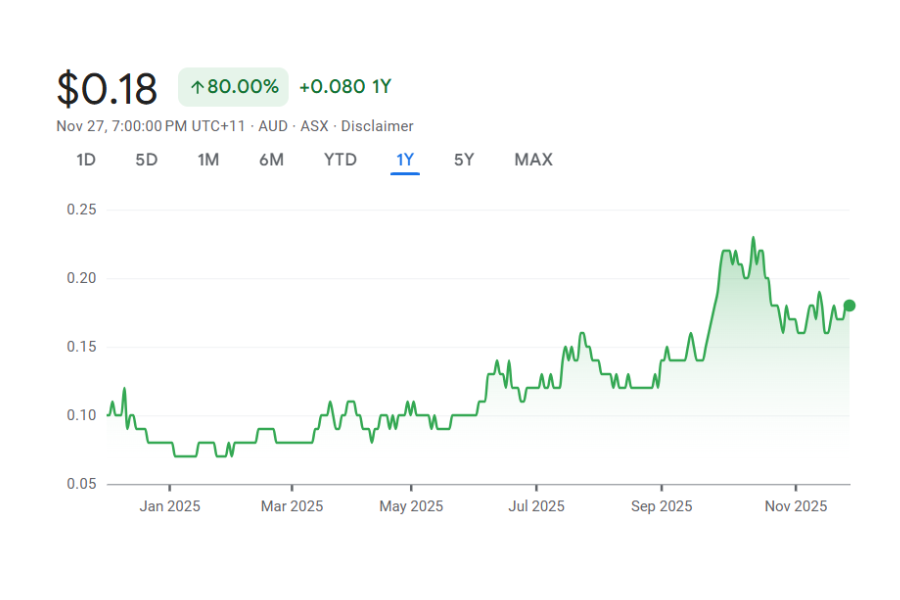Click the 80.00% percentage figure
The height and width of the screenshot is (600, 900).
(243, 87)
